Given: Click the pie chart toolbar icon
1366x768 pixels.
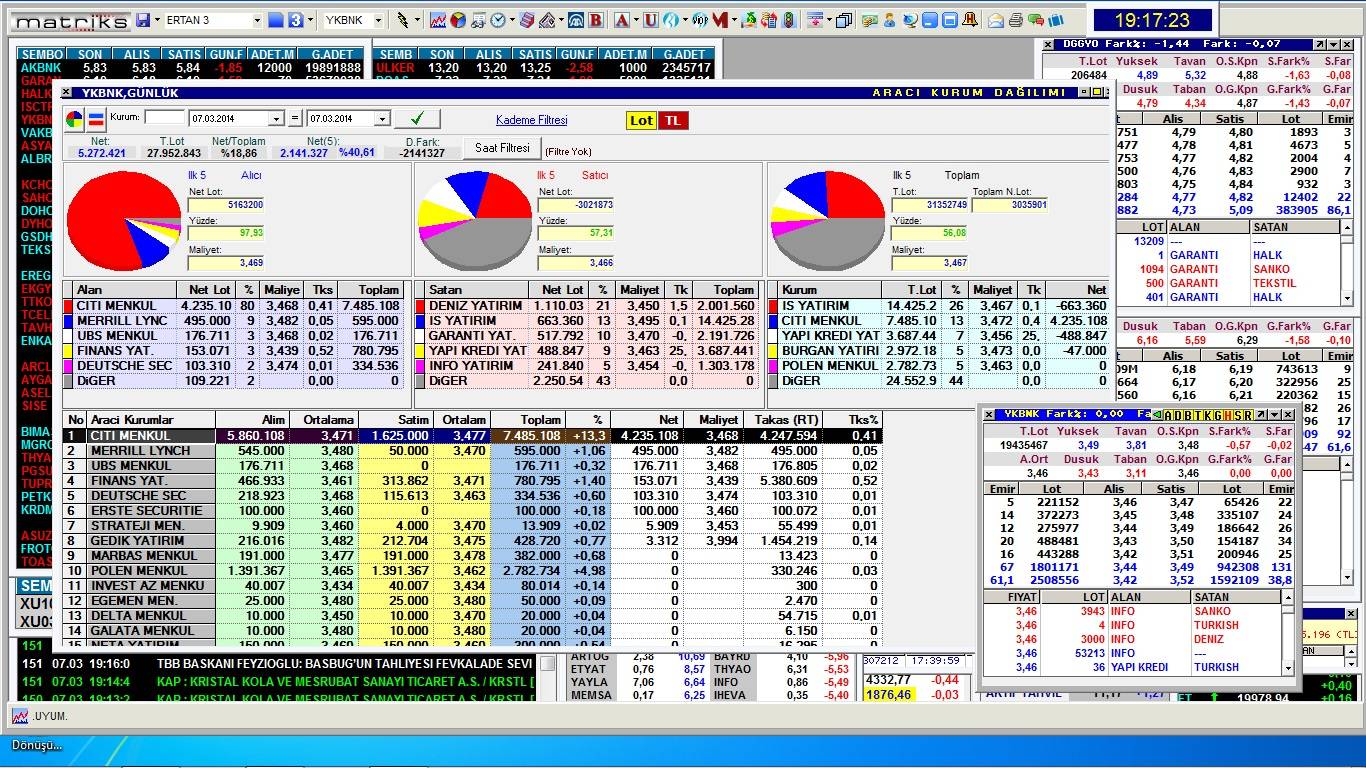Looking at the screenshot, I should click(458, 20).
